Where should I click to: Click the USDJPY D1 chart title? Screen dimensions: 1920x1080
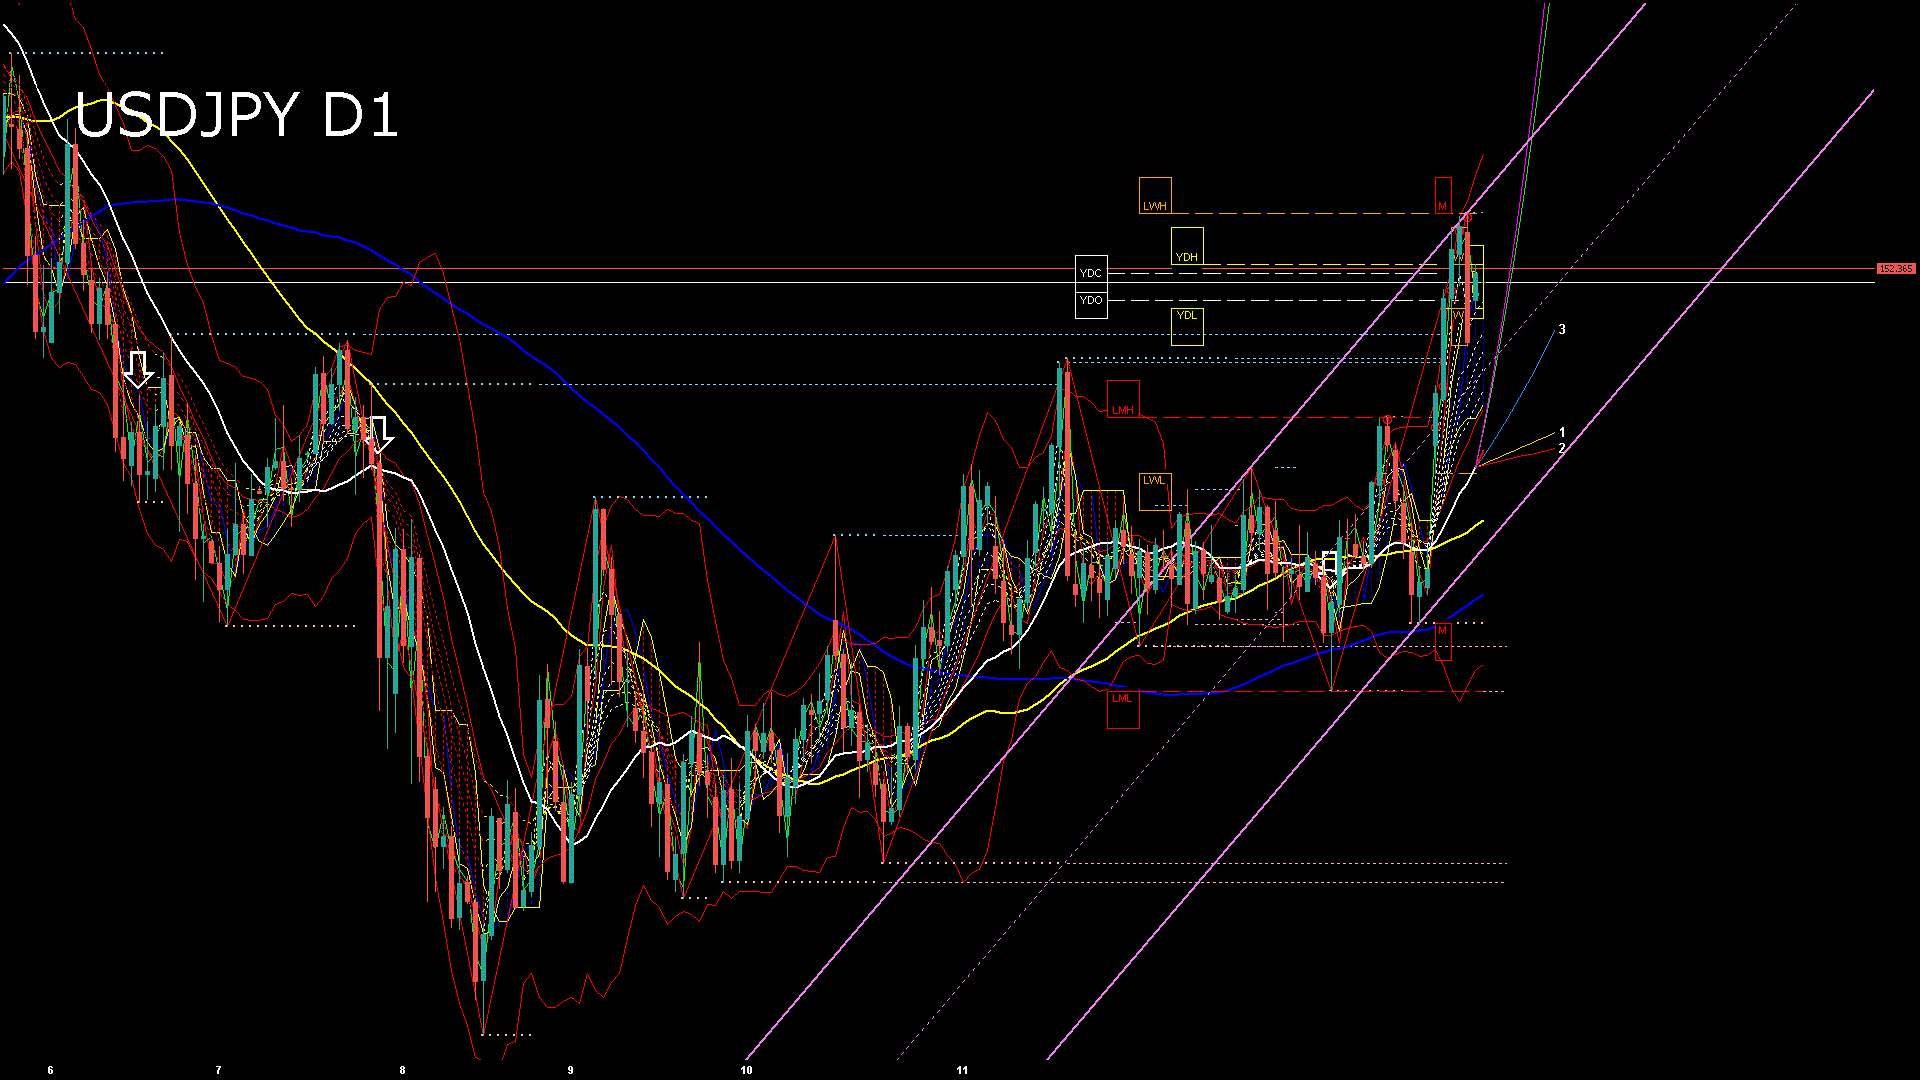click(x=236, y=115)
